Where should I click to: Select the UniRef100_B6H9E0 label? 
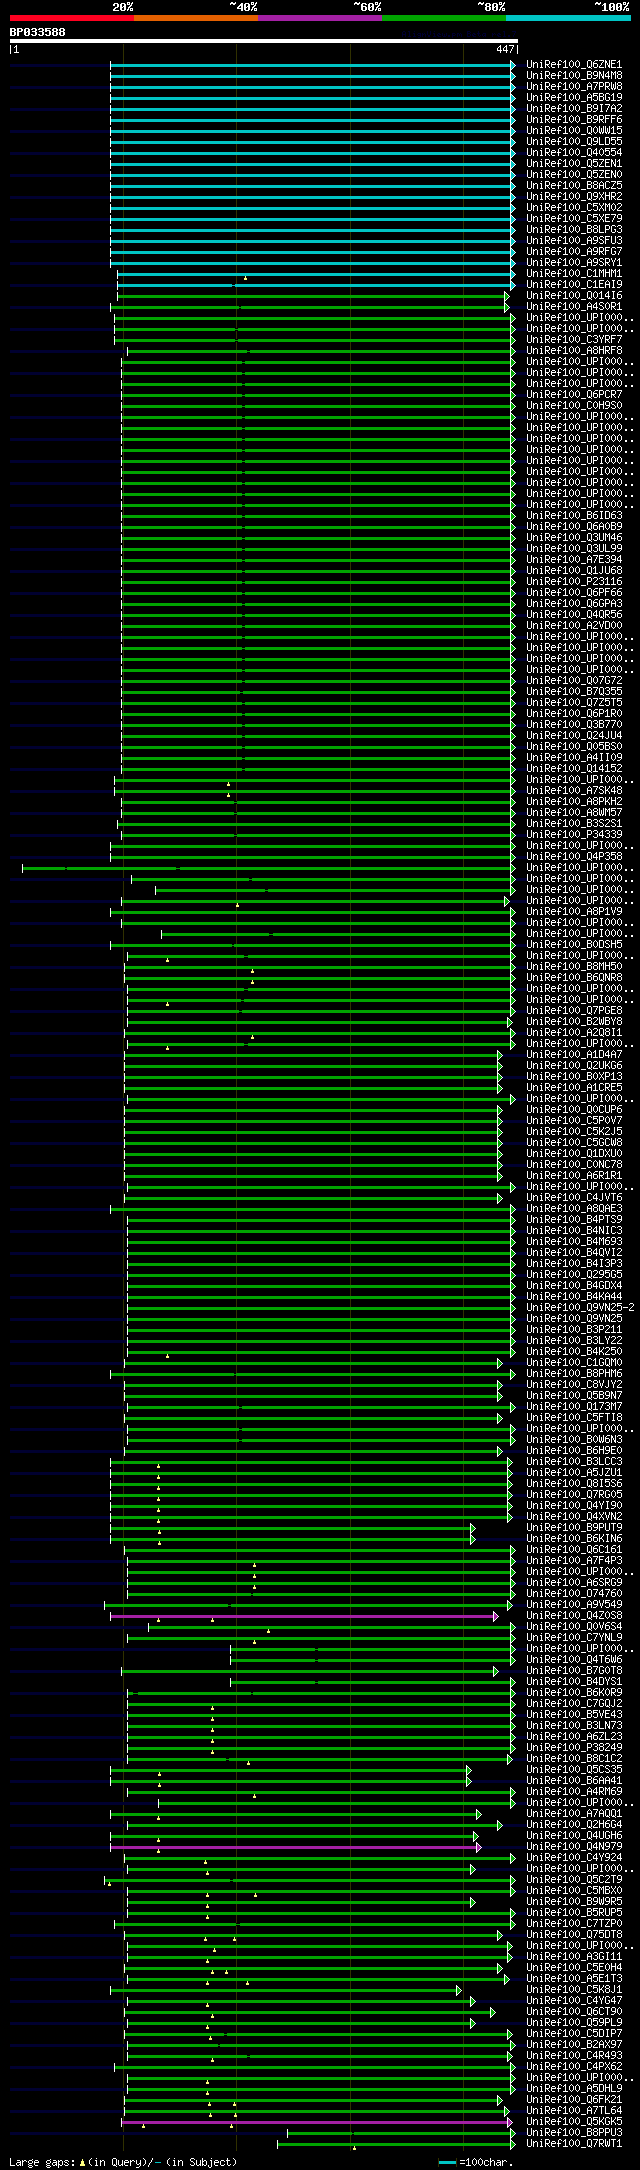574,1451
